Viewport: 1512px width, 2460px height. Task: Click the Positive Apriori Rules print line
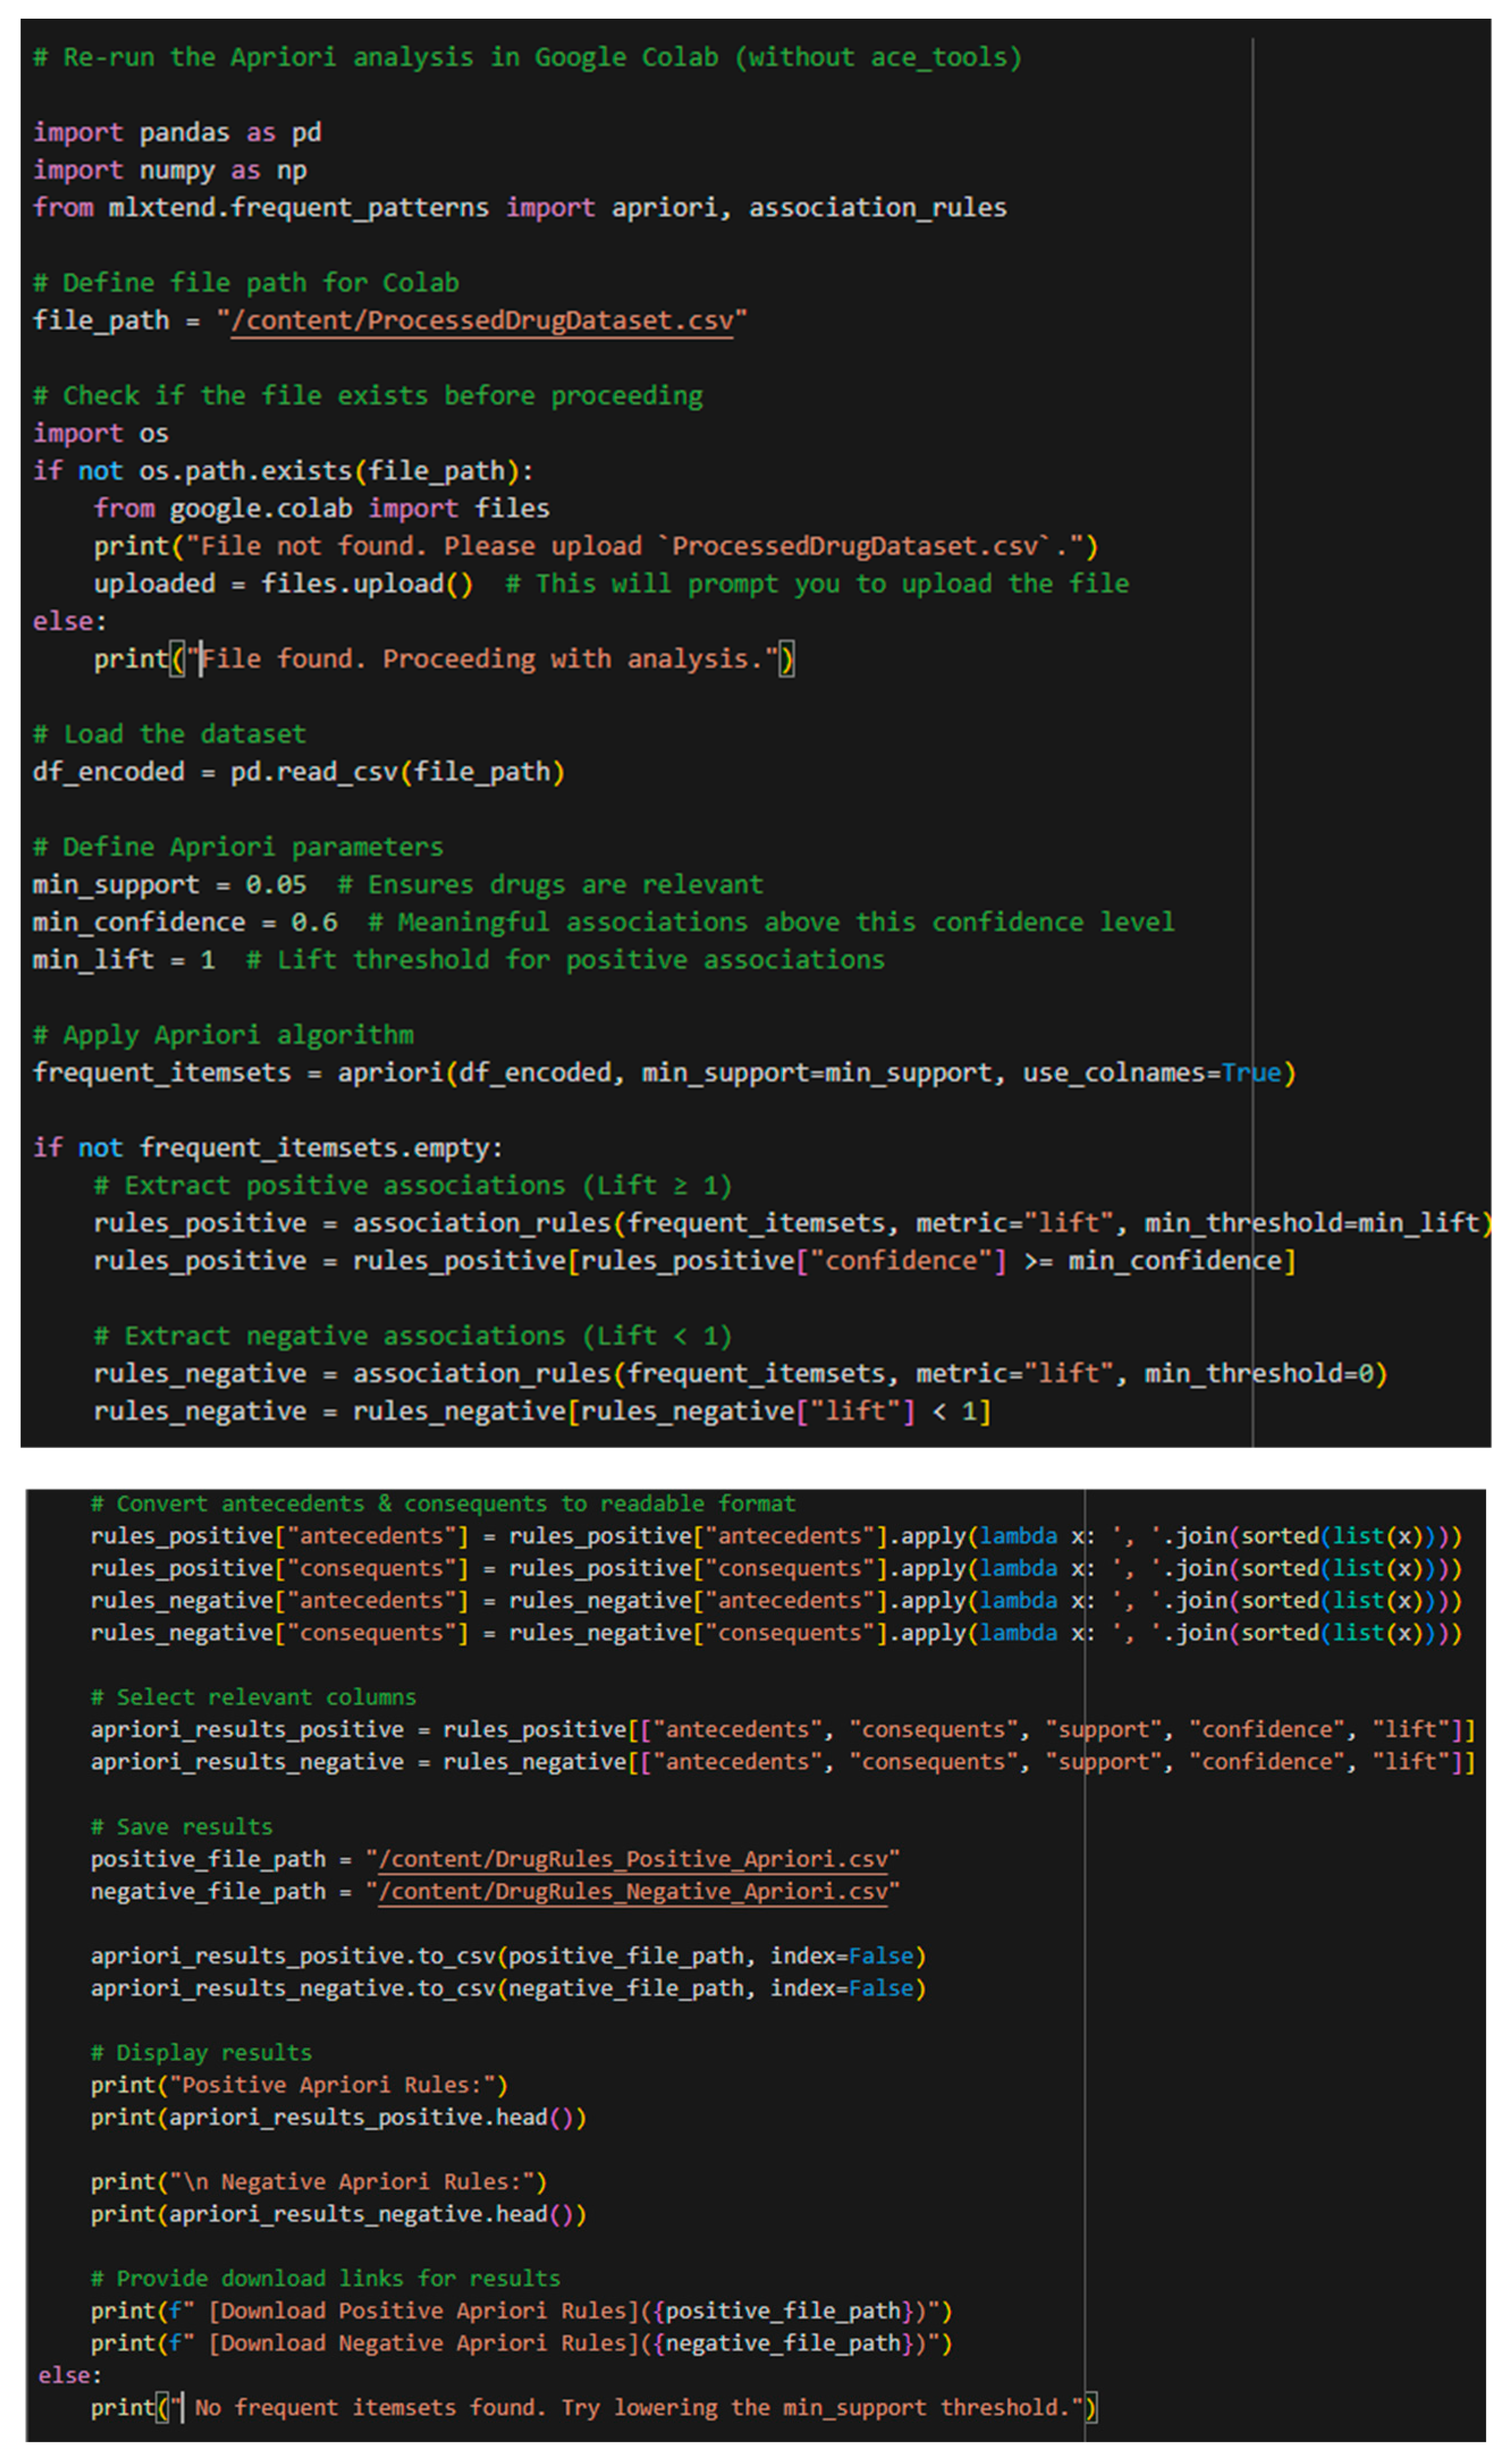[300, 2085]
